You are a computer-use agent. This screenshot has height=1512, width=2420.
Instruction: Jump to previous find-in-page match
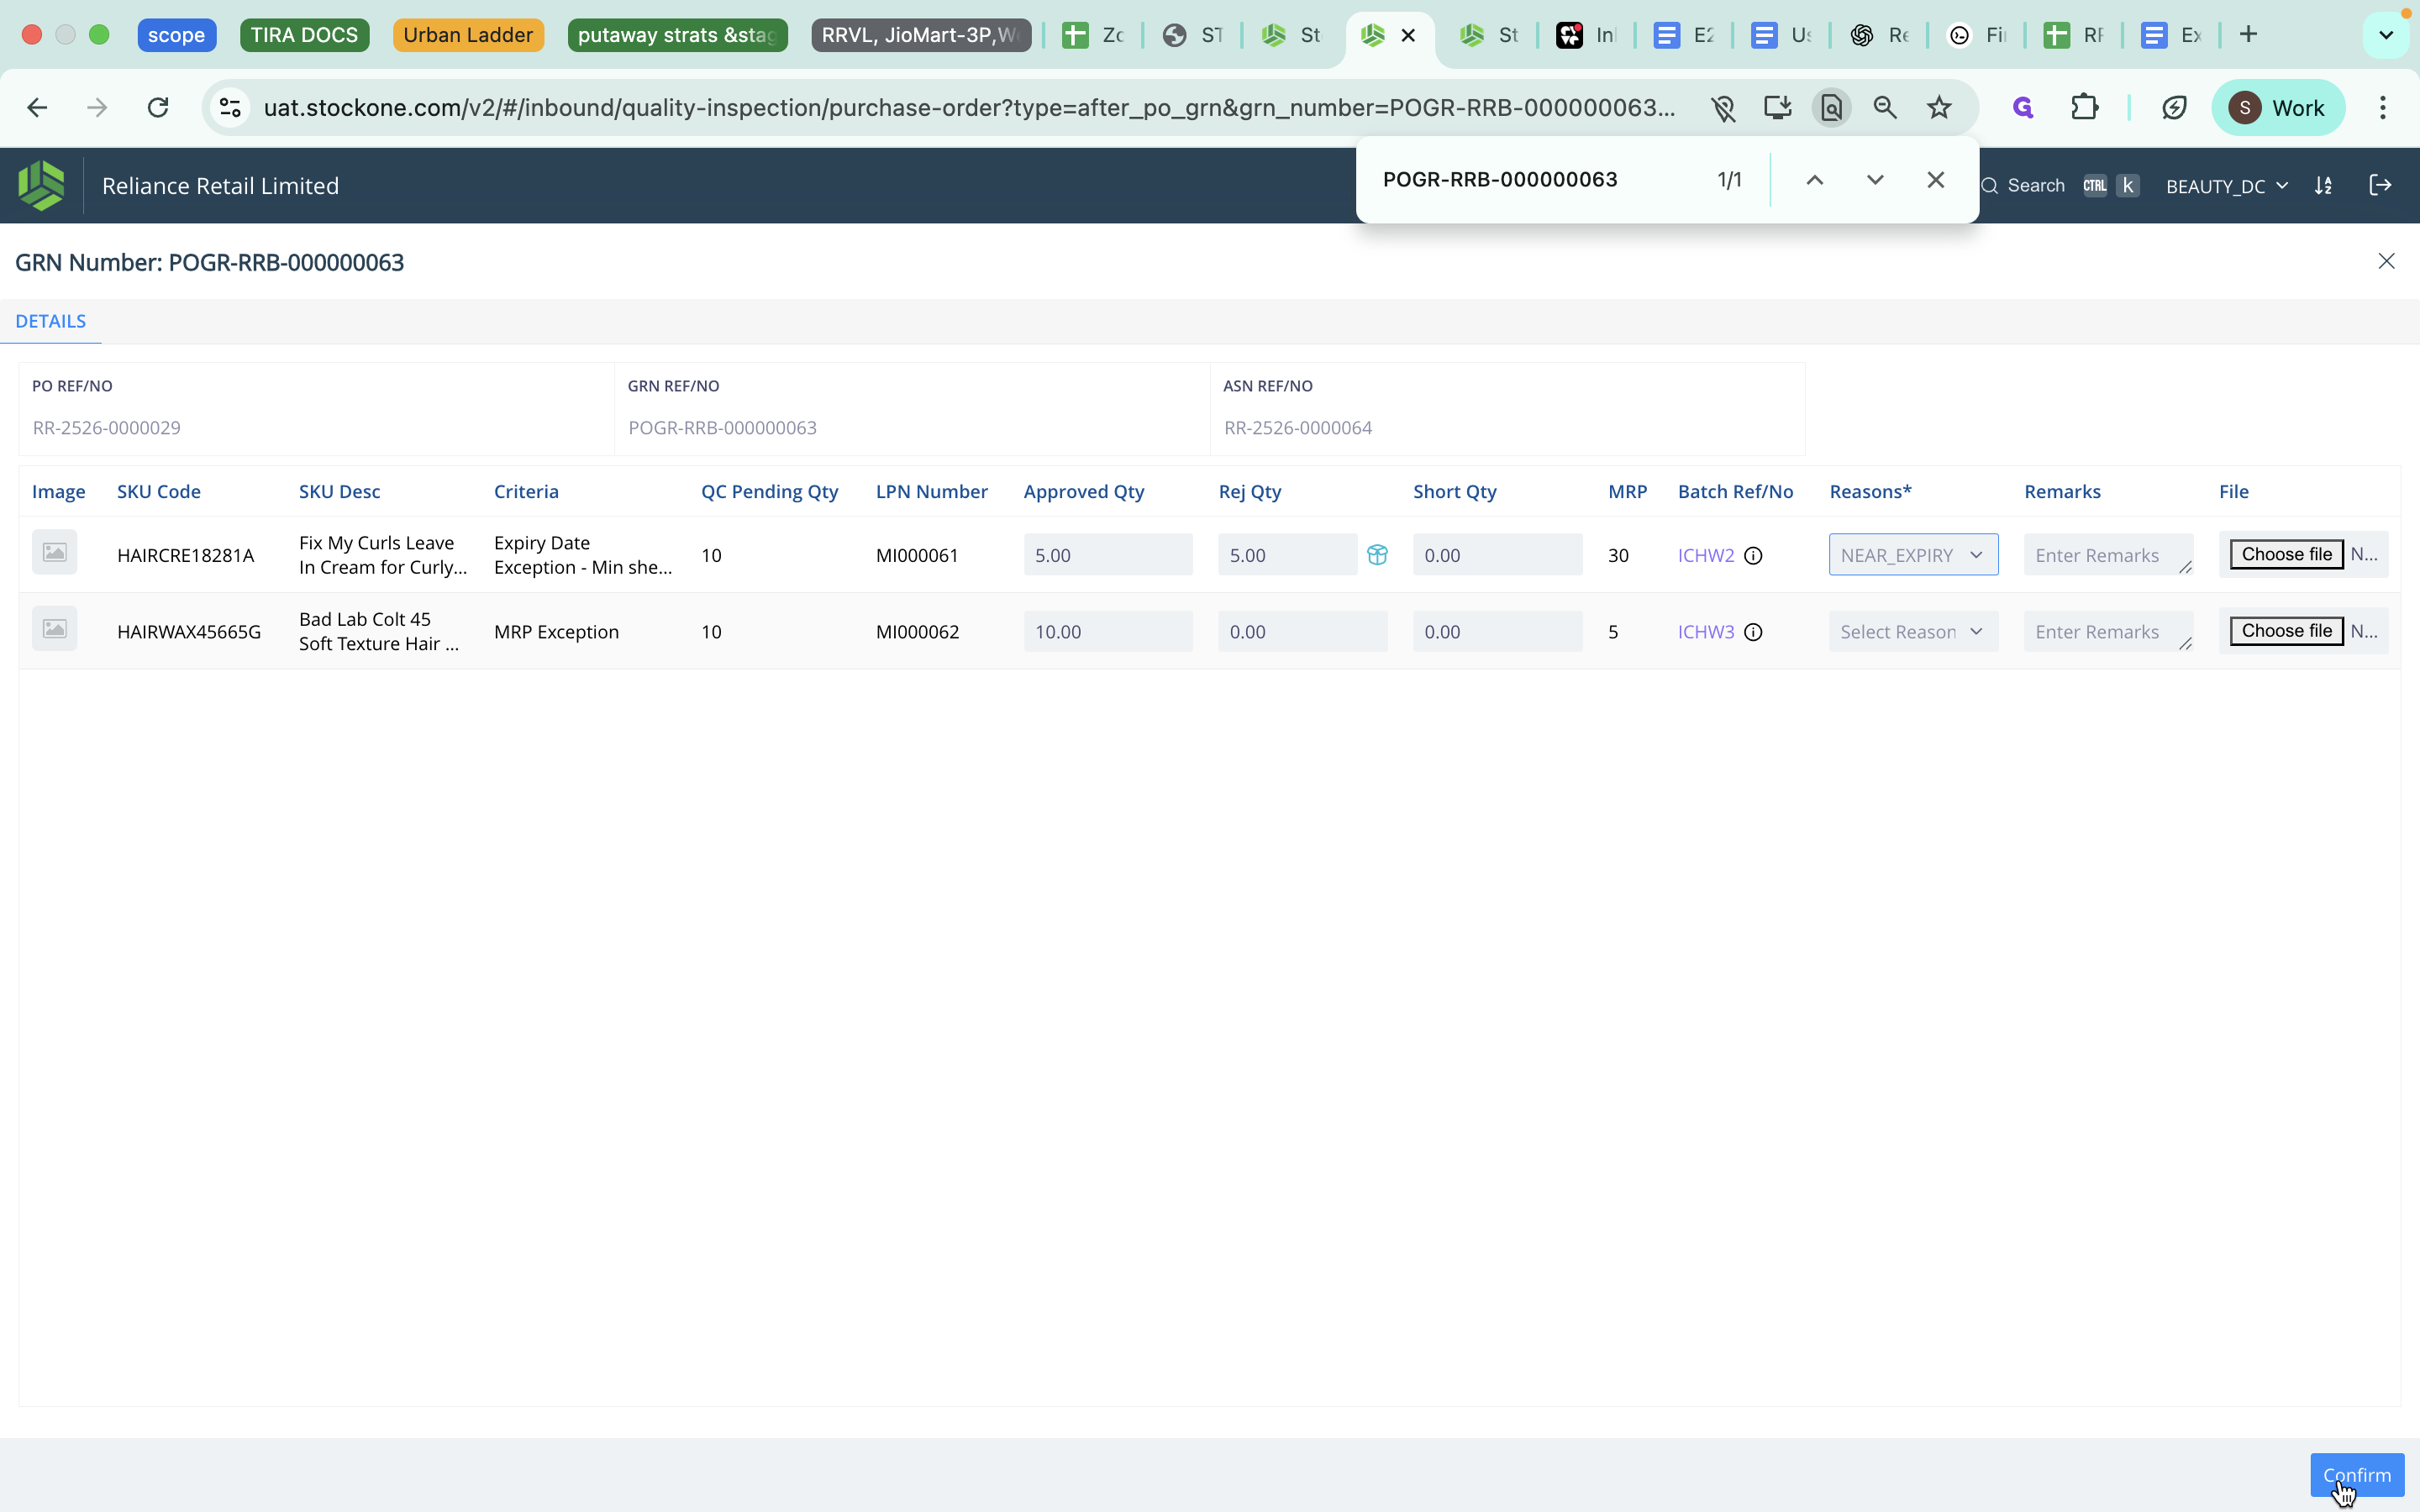(1814, 180)
